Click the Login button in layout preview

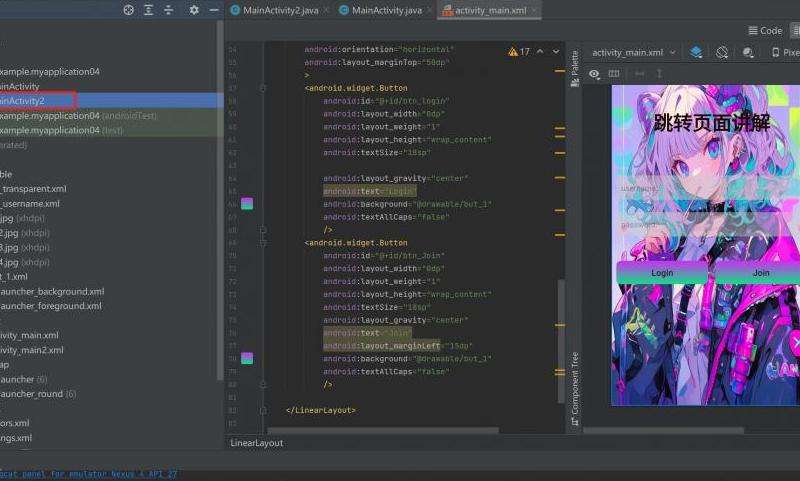(x=662, y=272)
